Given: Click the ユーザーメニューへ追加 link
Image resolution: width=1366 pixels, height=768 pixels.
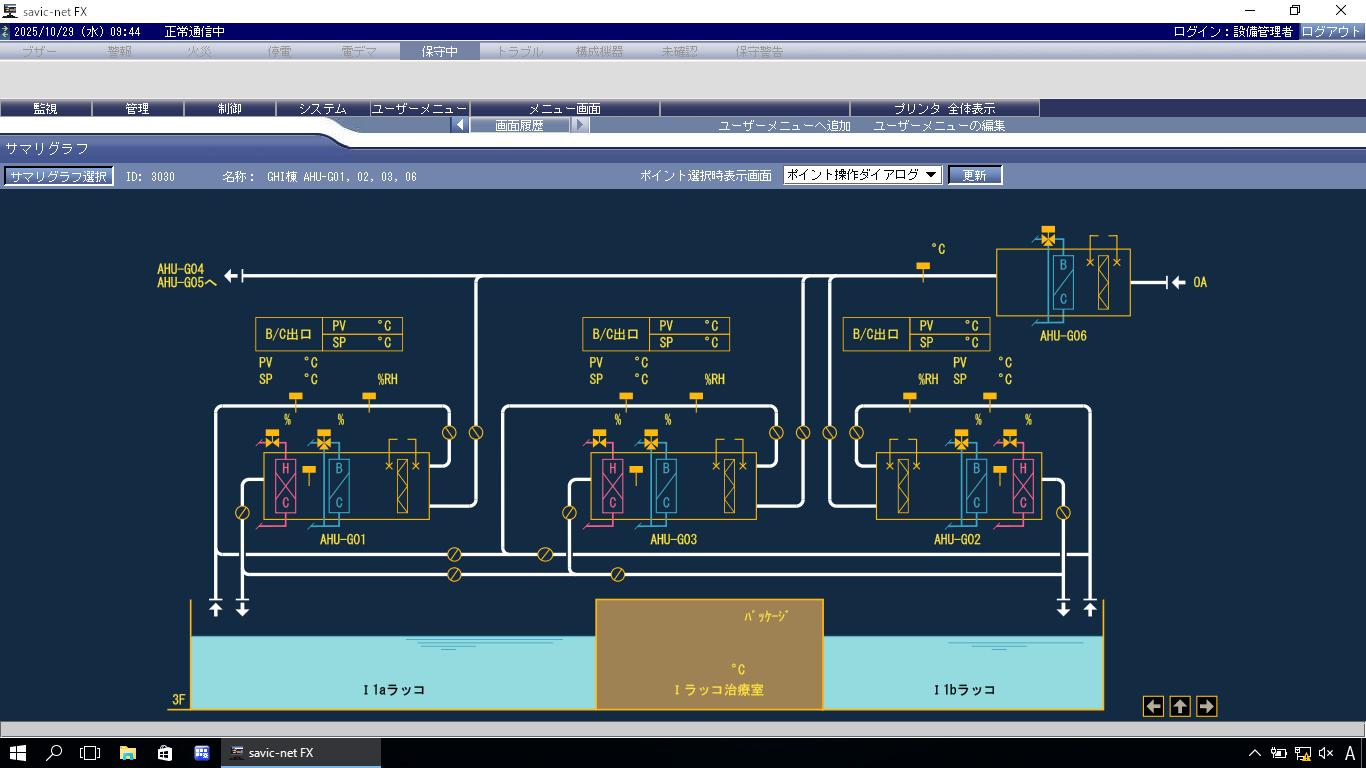Looking at the screenshot, I should (x=784, y=126).
